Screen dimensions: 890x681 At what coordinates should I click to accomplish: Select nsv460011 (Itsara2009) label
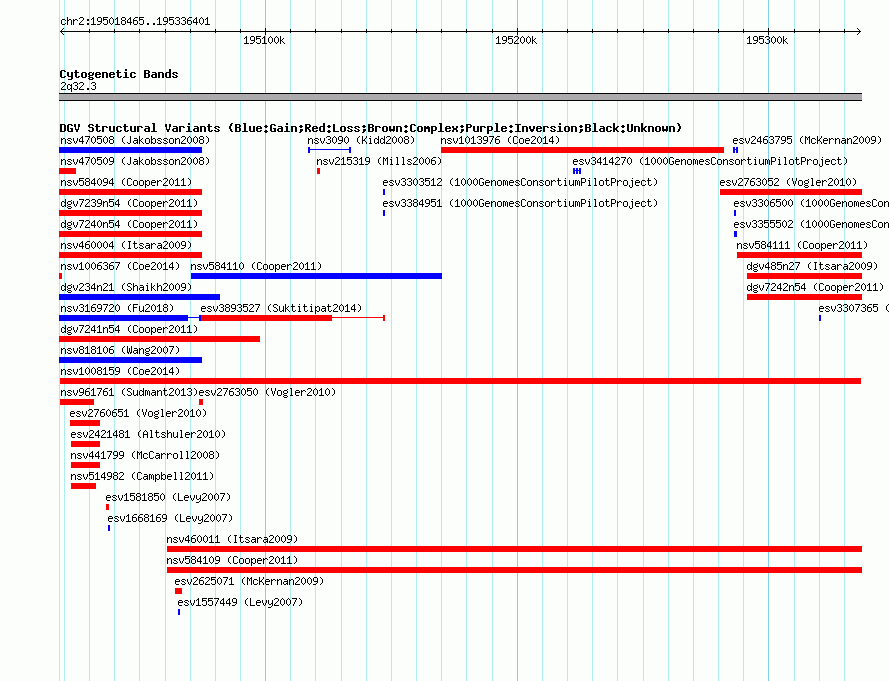(232, 539)
